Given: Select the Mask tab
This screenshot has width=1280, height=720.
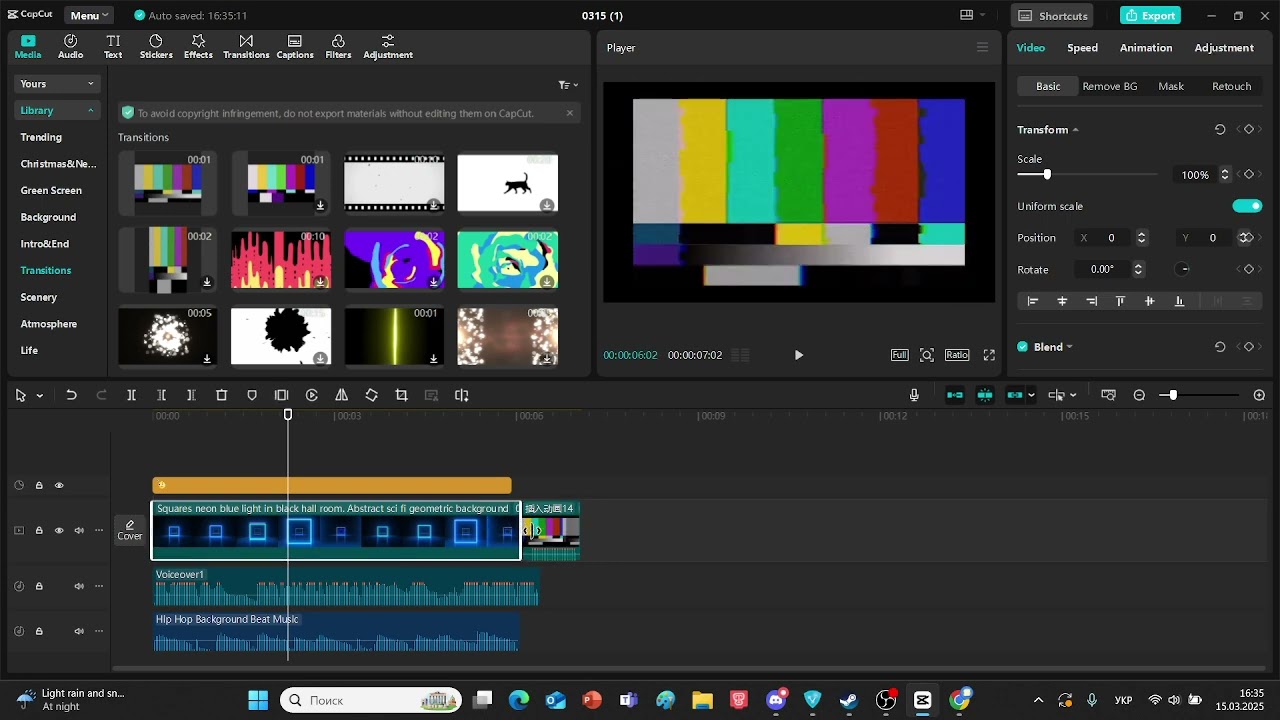Looking at the screenshot, I should (x=1171, y=86).
